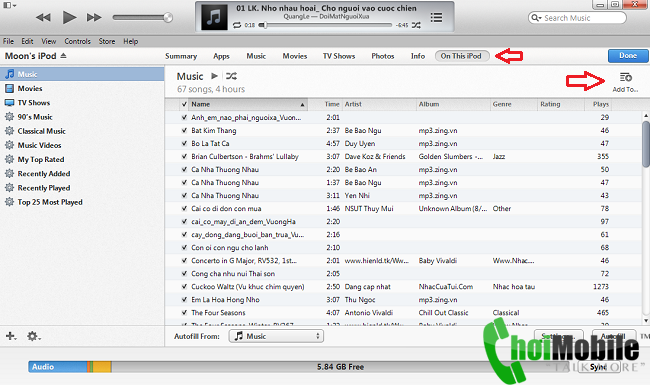Select TV Shows in the sidebar
This screenshot has height=385, width=650.
click(x=82, y=102)
